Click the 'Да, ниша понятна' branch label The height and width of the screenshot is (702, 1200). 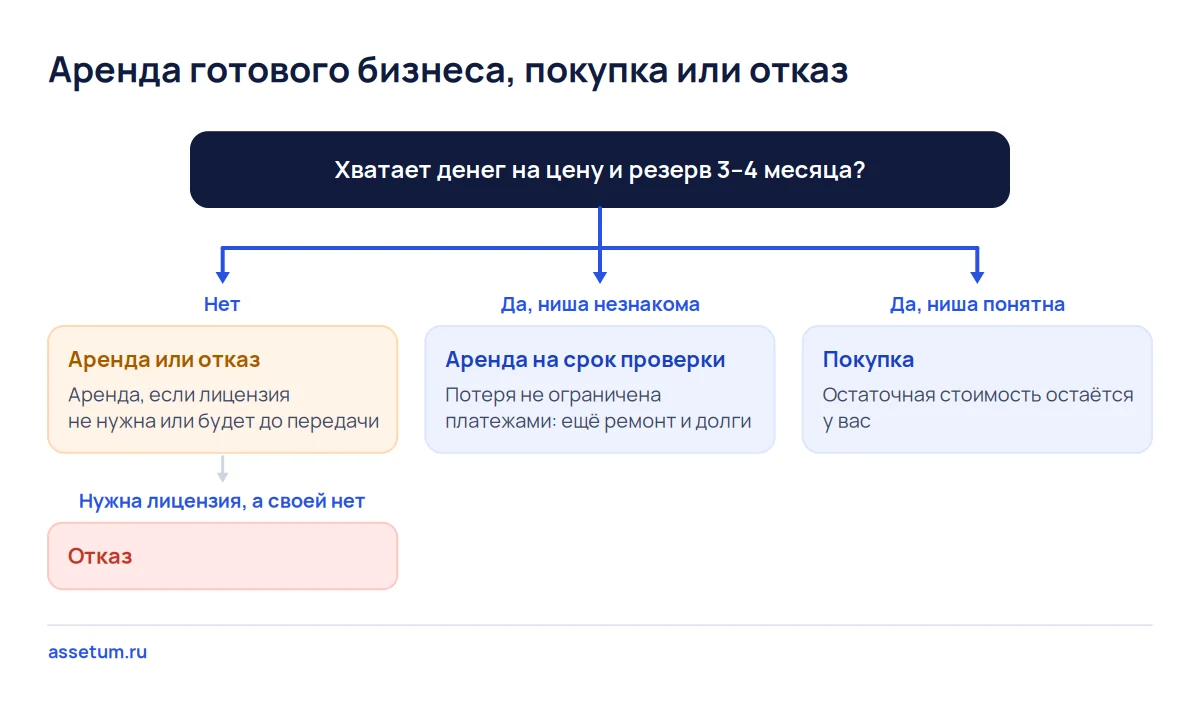click(977, 304)
